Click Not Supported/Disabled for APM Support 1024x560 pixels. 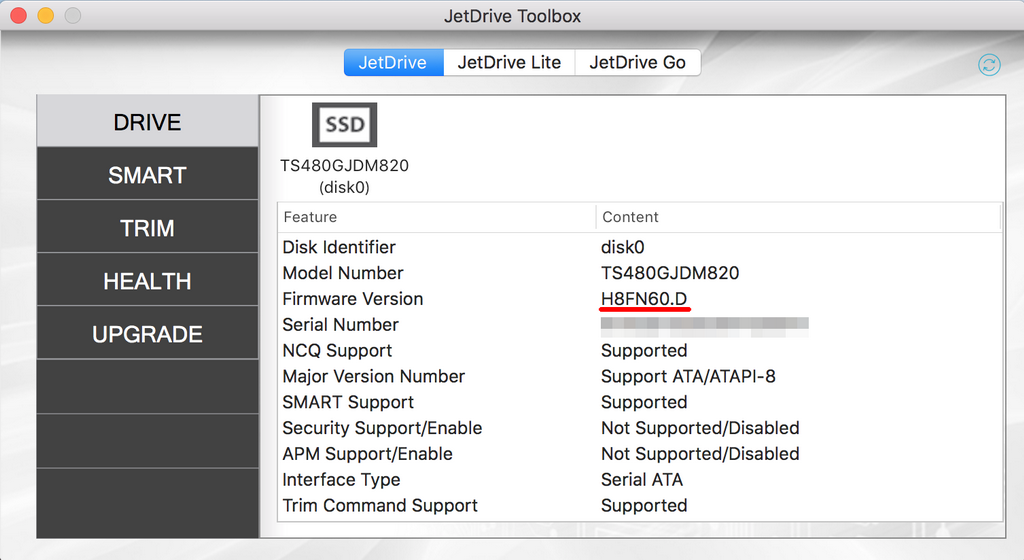tap(700, 454)
